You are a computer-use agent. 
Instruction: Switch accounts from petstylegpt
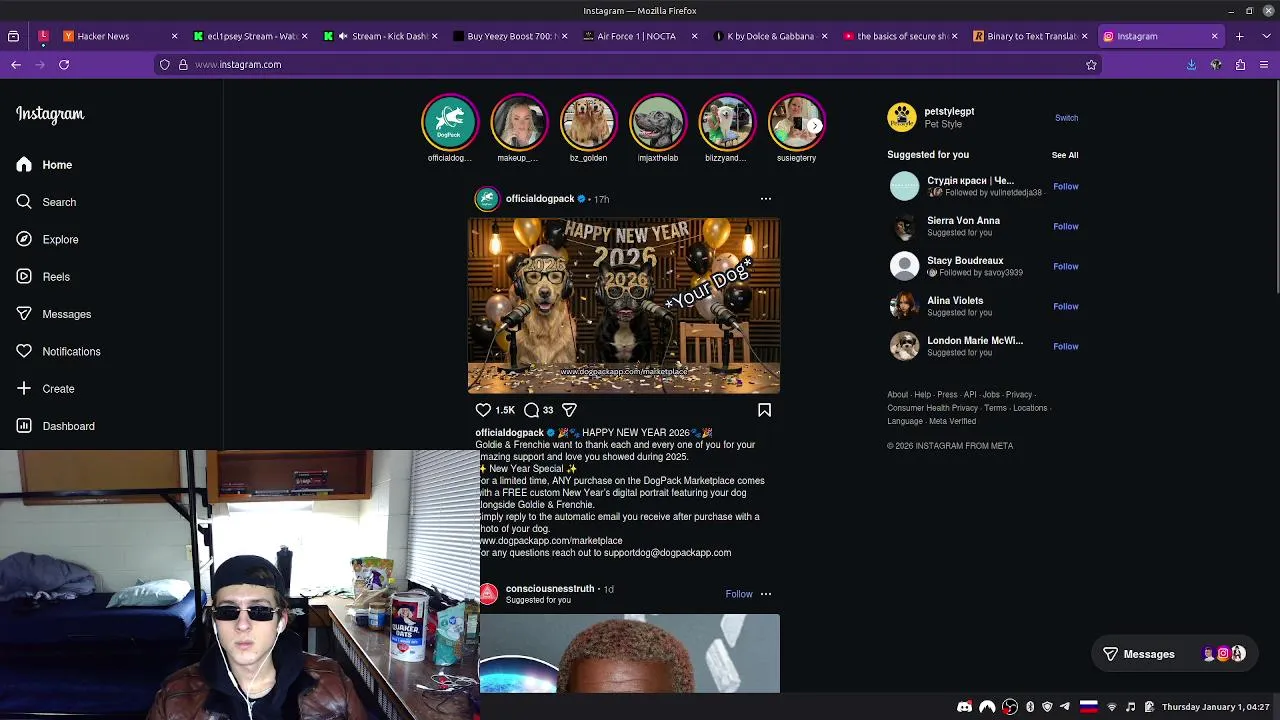[x=1066, y=118]
